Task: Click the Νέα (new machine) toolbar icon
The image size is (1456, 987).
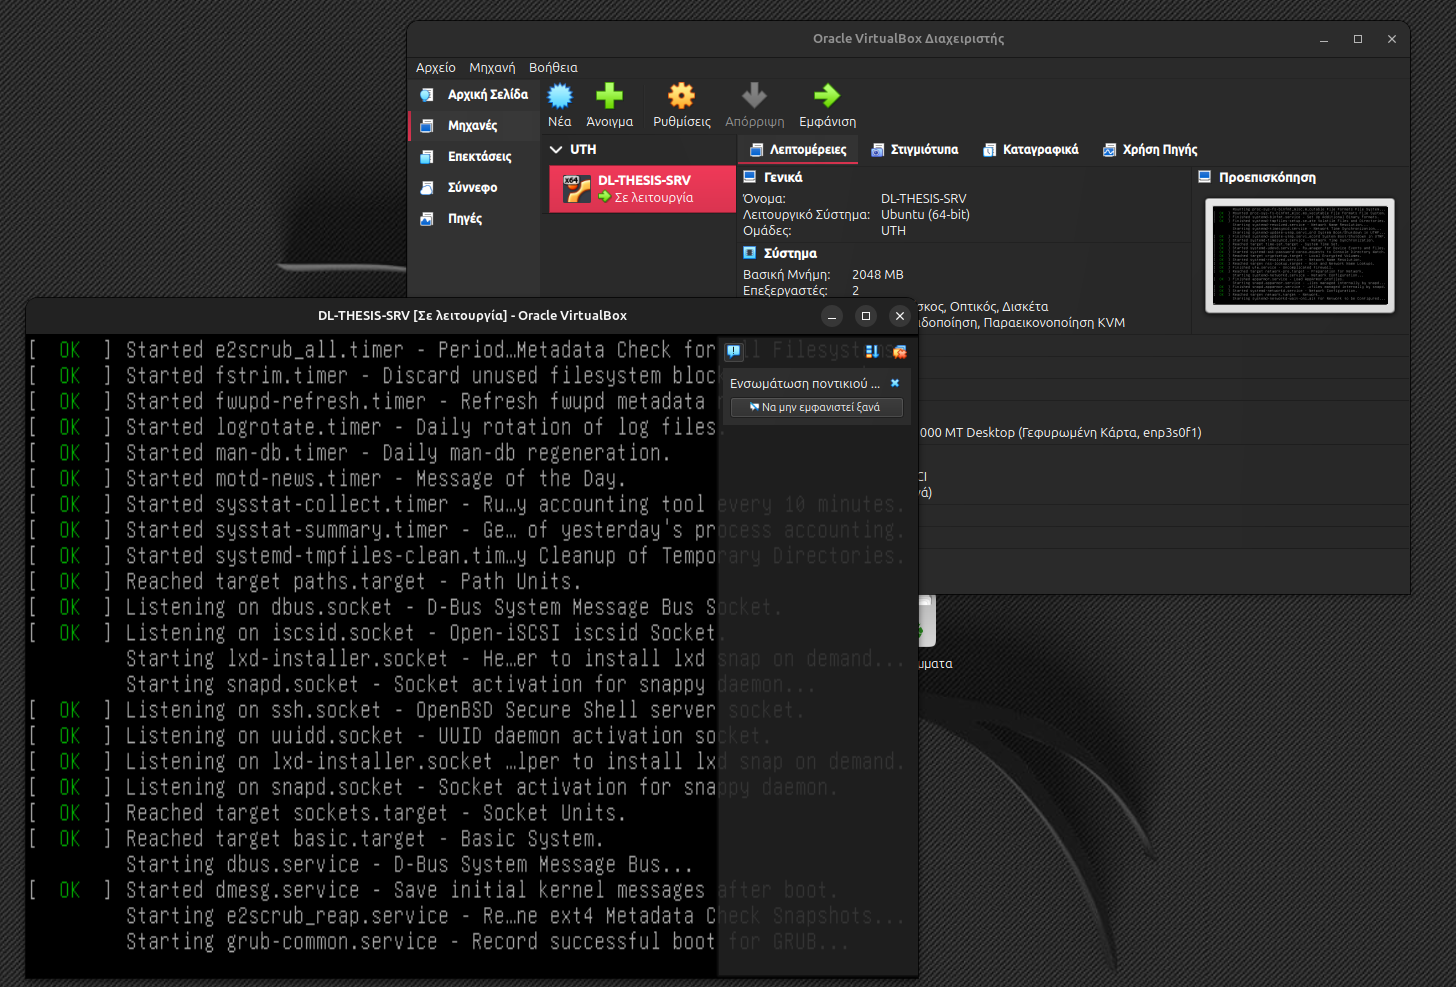Action: pos(560,96)
